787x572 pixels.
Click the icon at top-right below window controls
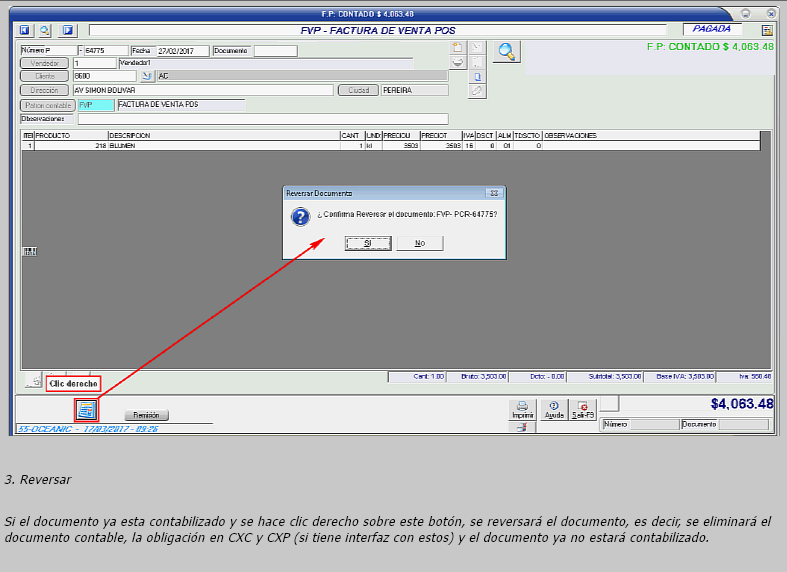pos(767,30)
